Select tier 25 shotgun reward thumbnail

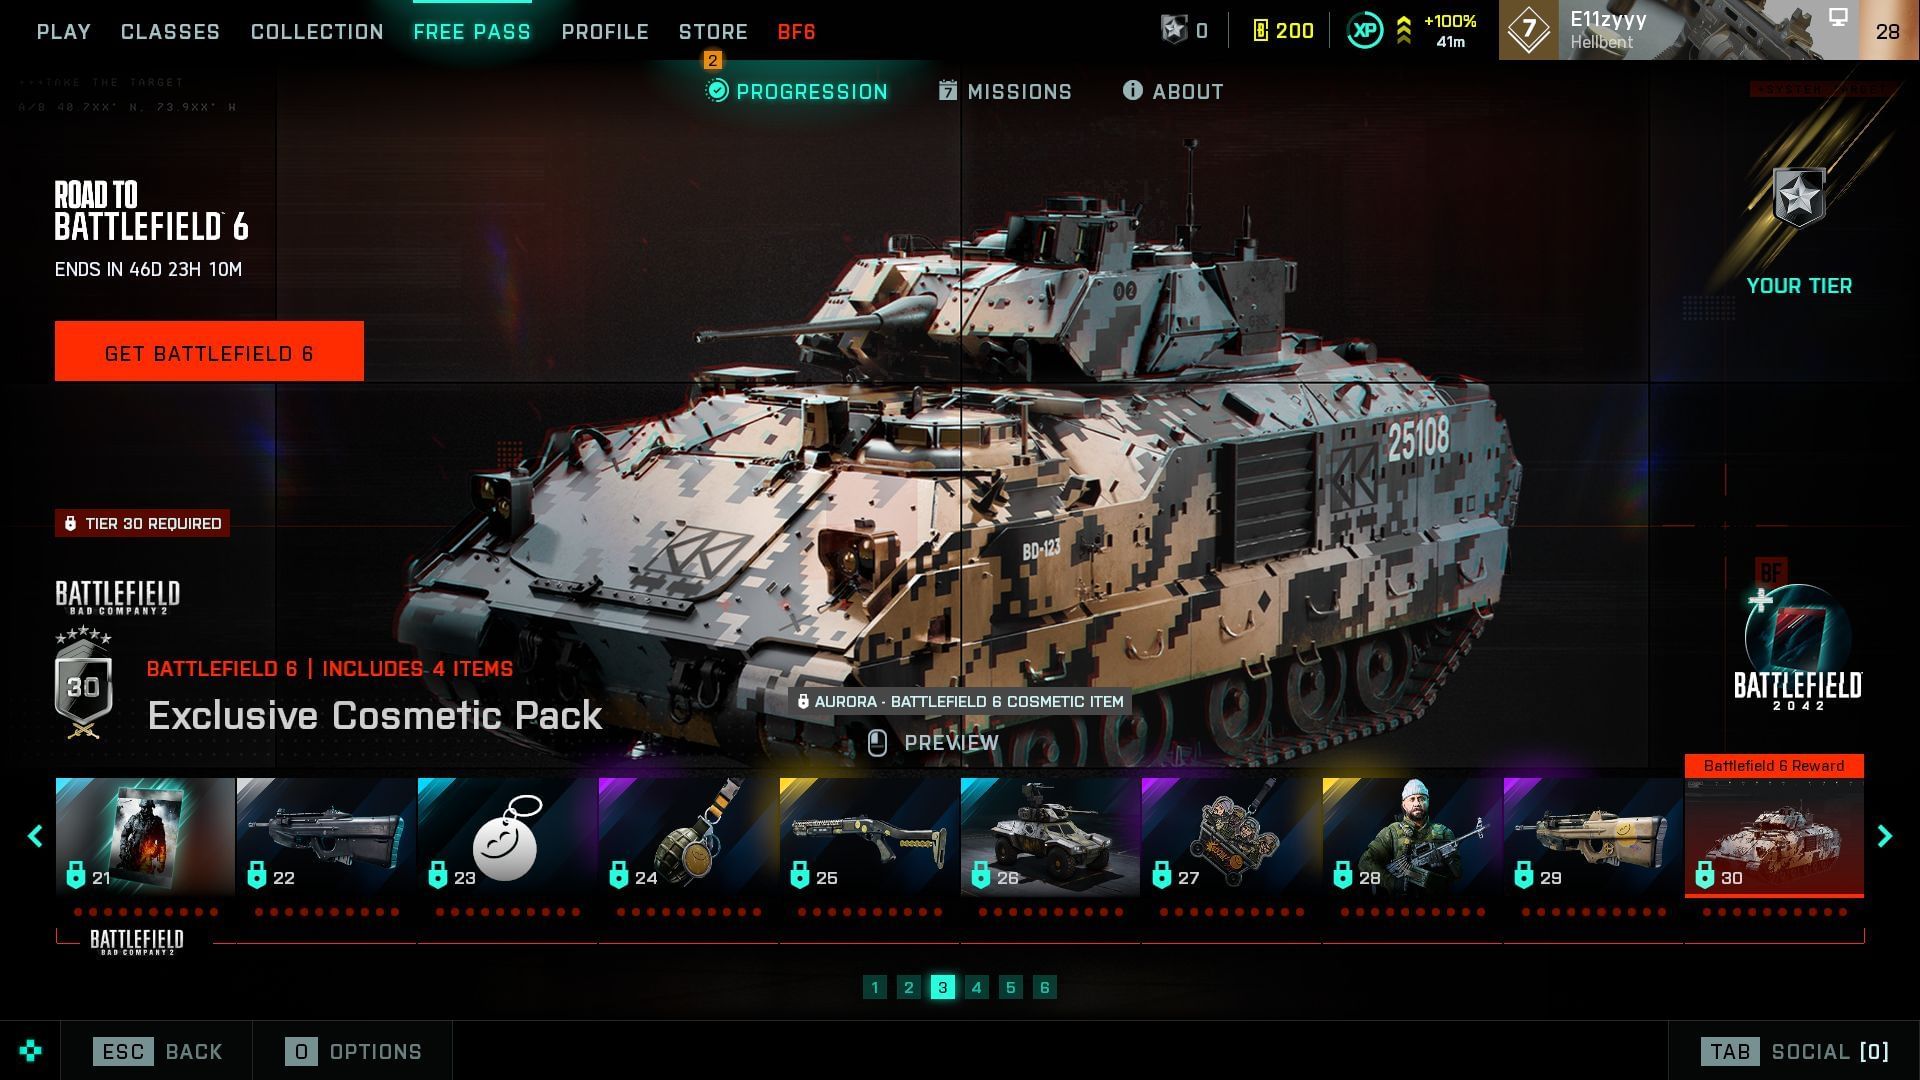coord(869,837)
